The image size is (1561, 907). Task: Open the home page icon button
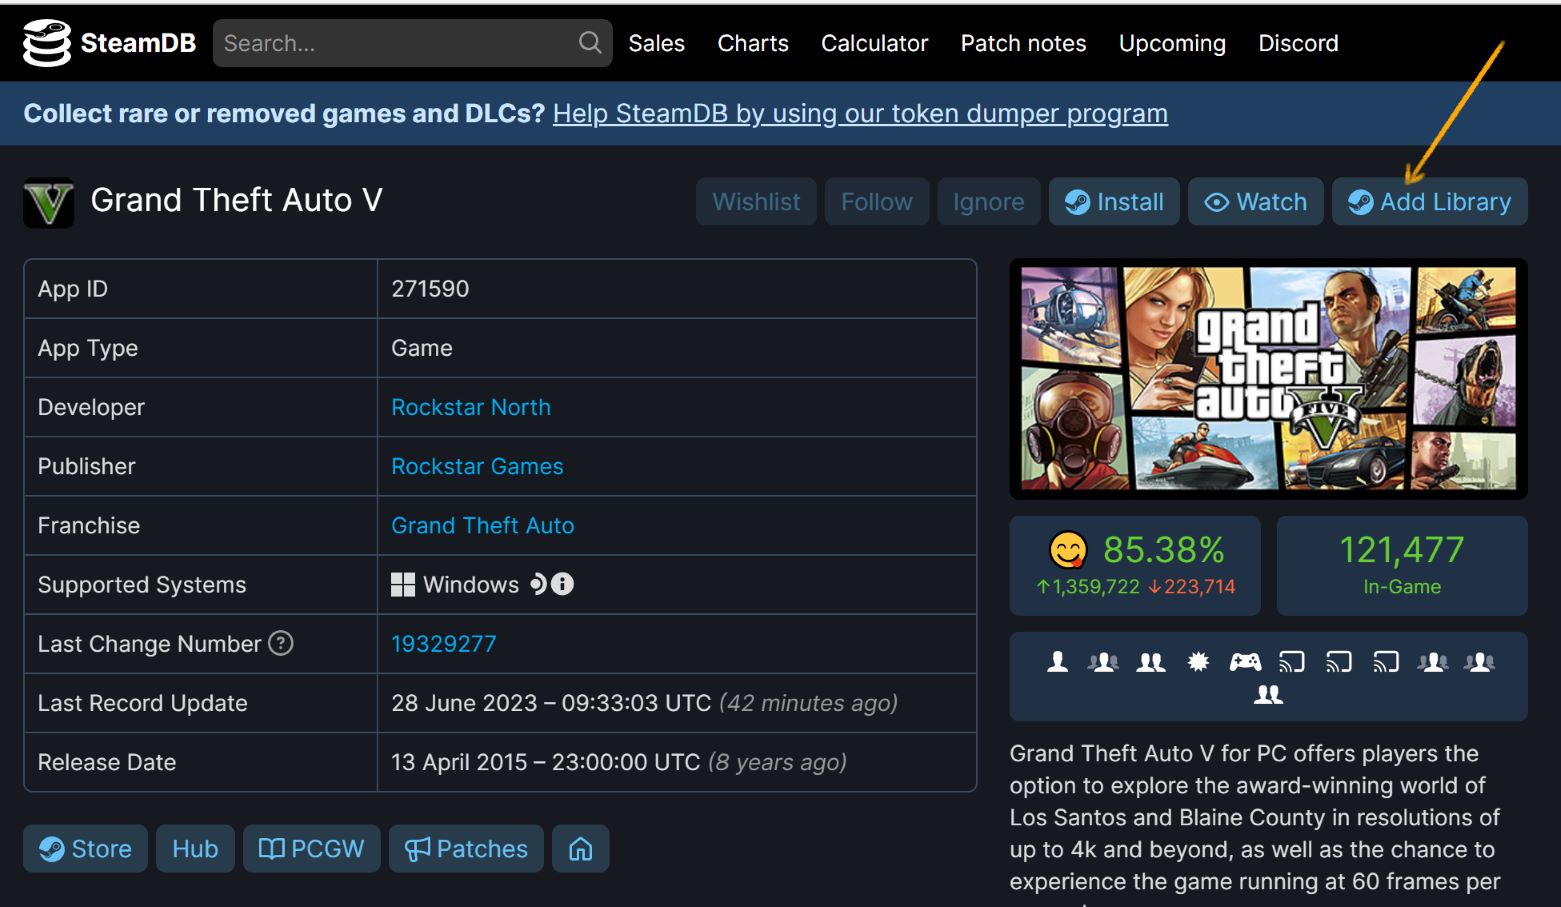coord(580,849)
